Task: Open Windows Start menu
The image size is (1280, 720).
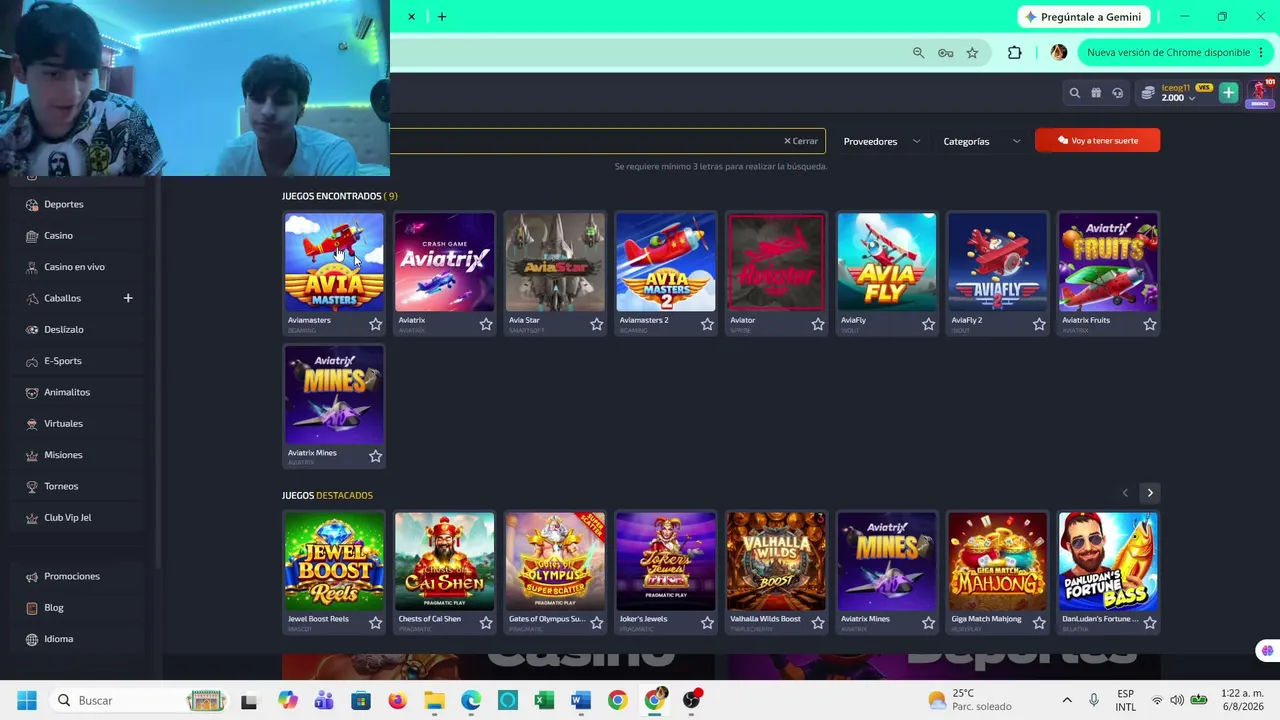Action: tap(27, 700)
